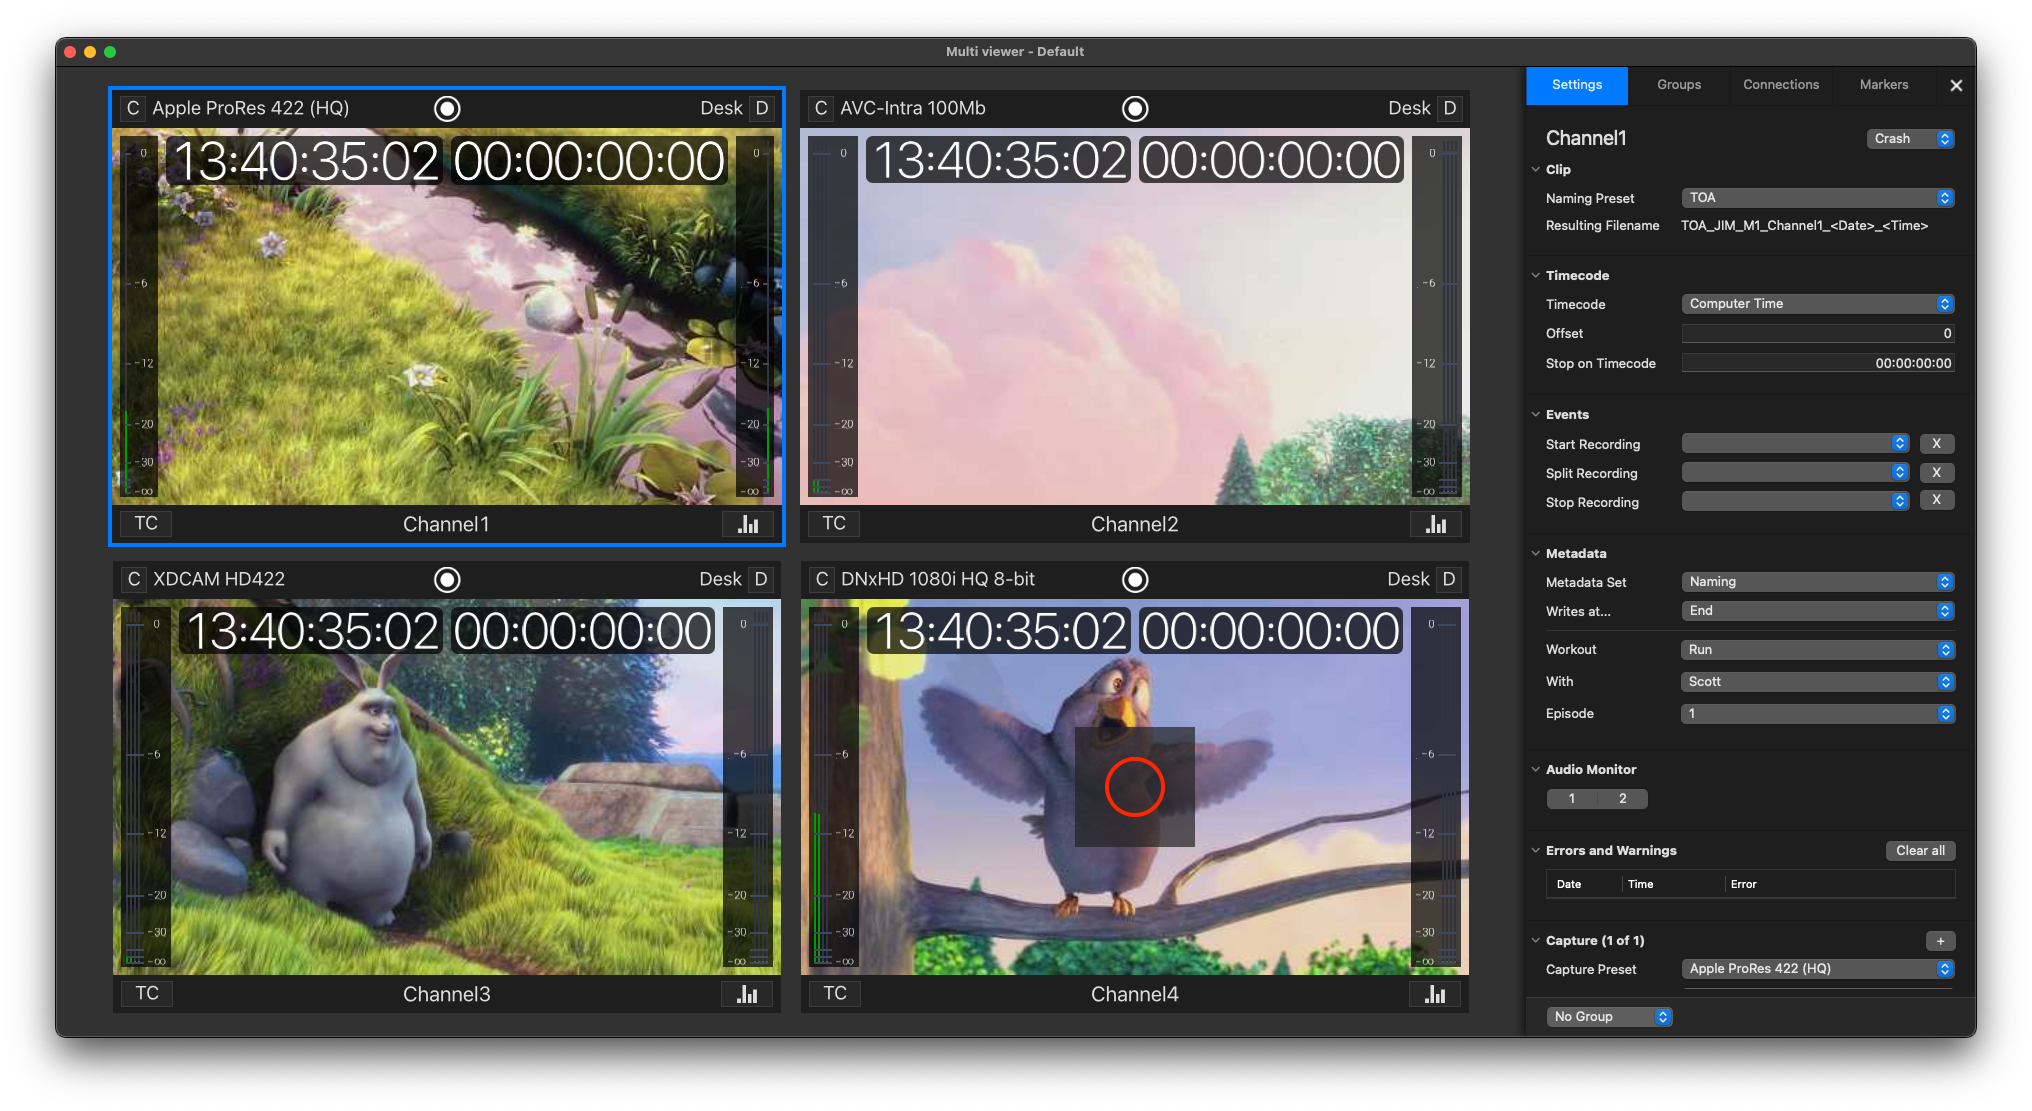Viewport: 2032px width, 1111px height.
Task: Click the C button on DNxHD viewer
Action: (x=822, y=579)
